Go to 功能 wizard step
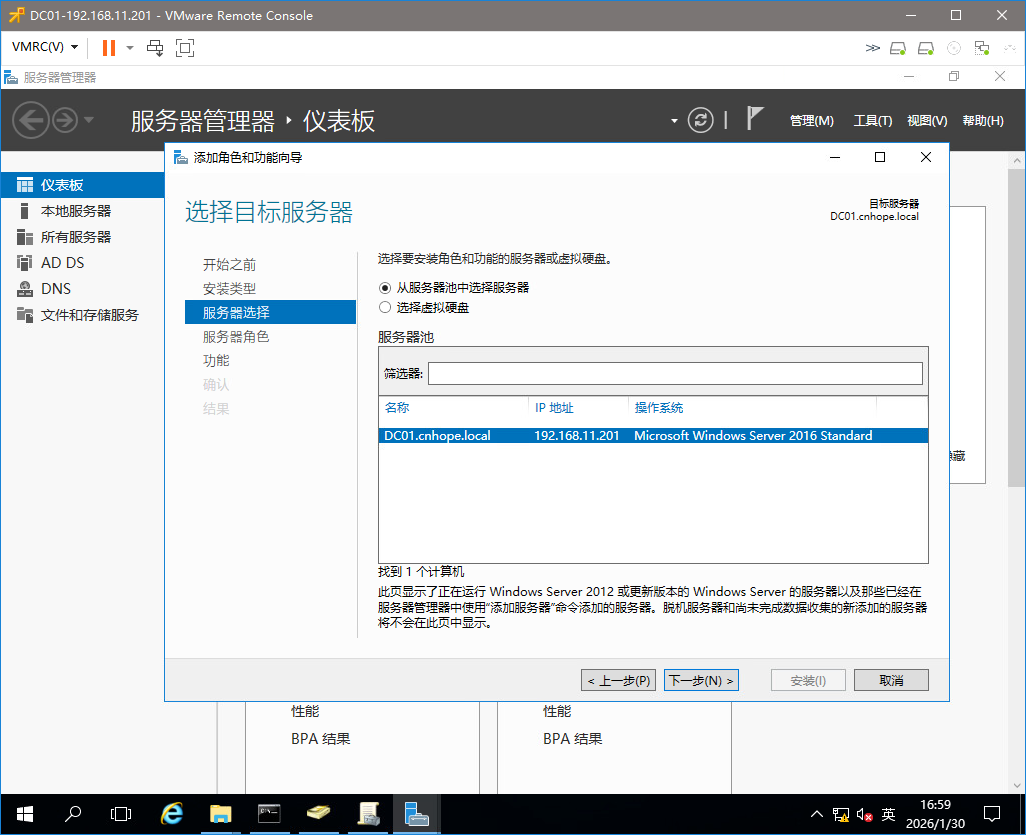The width and height of the screenshot is (1026, 835). [216, 361]
